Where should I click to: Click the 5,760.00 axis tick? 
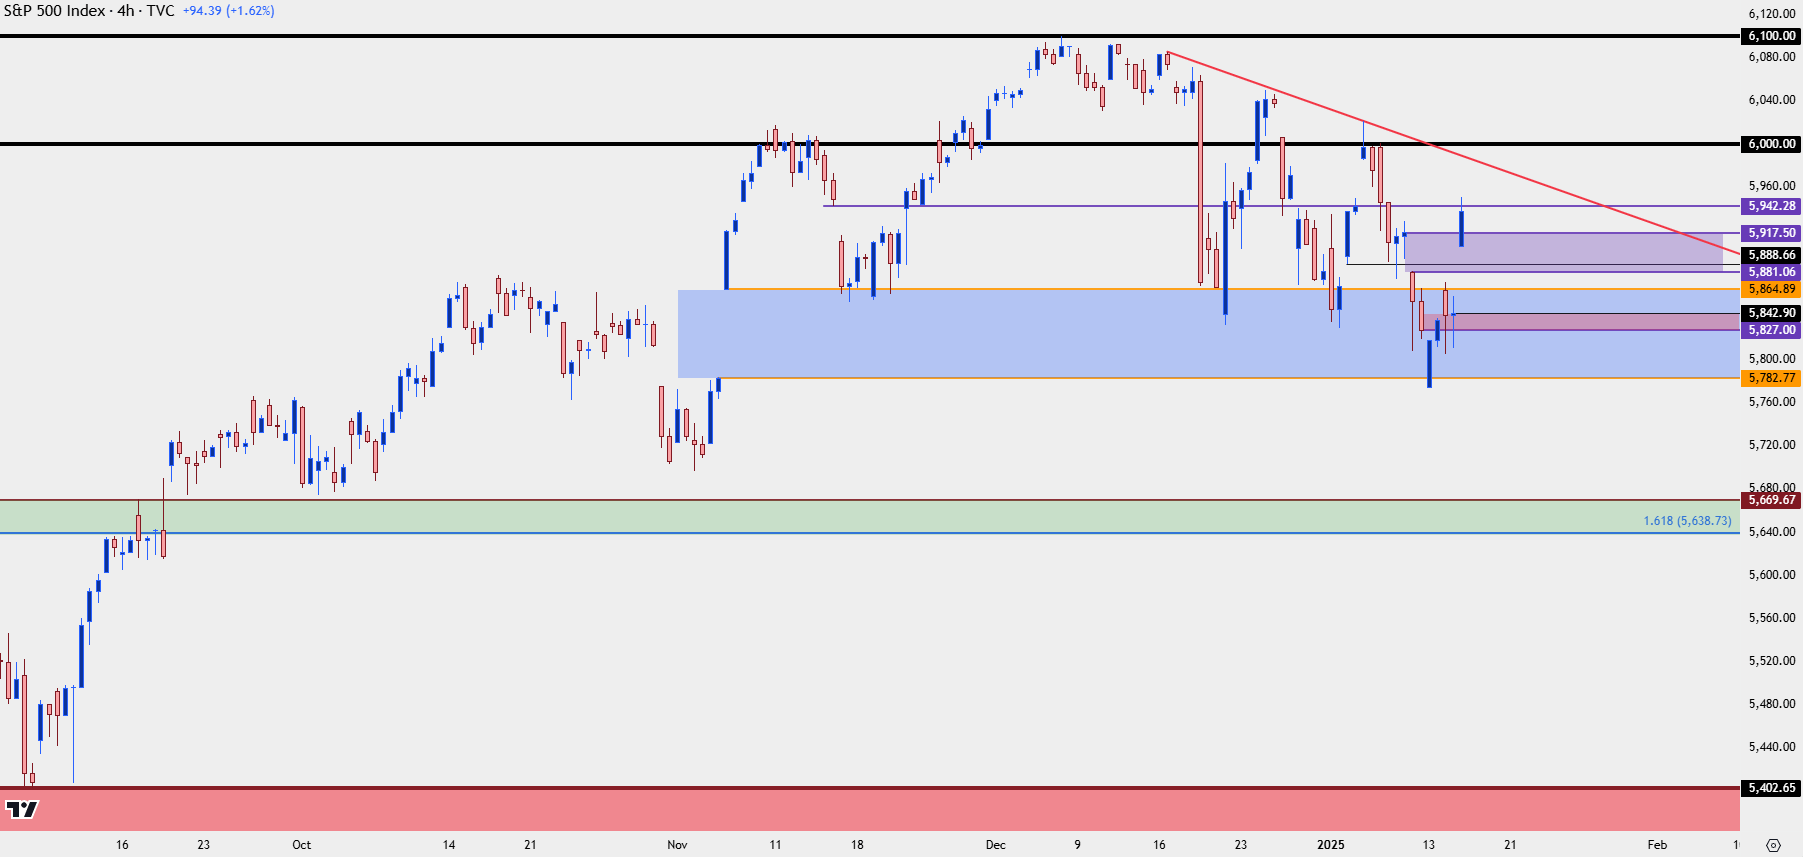tap(1772, 402)
